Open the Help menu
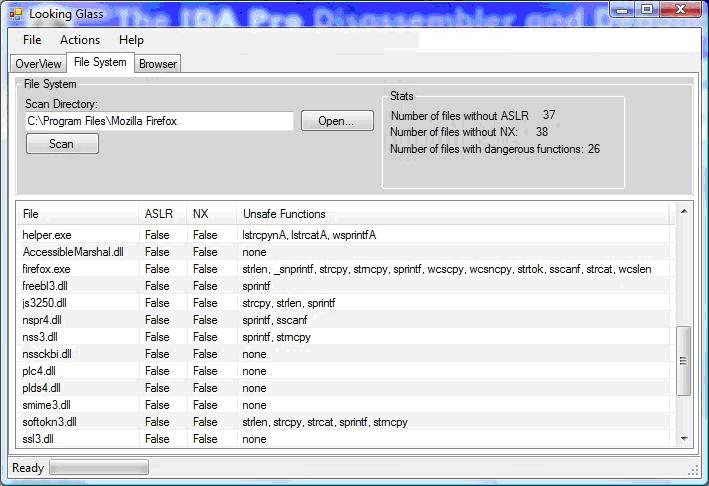Screen dimensions: 709x486 (x=131, y=40)
